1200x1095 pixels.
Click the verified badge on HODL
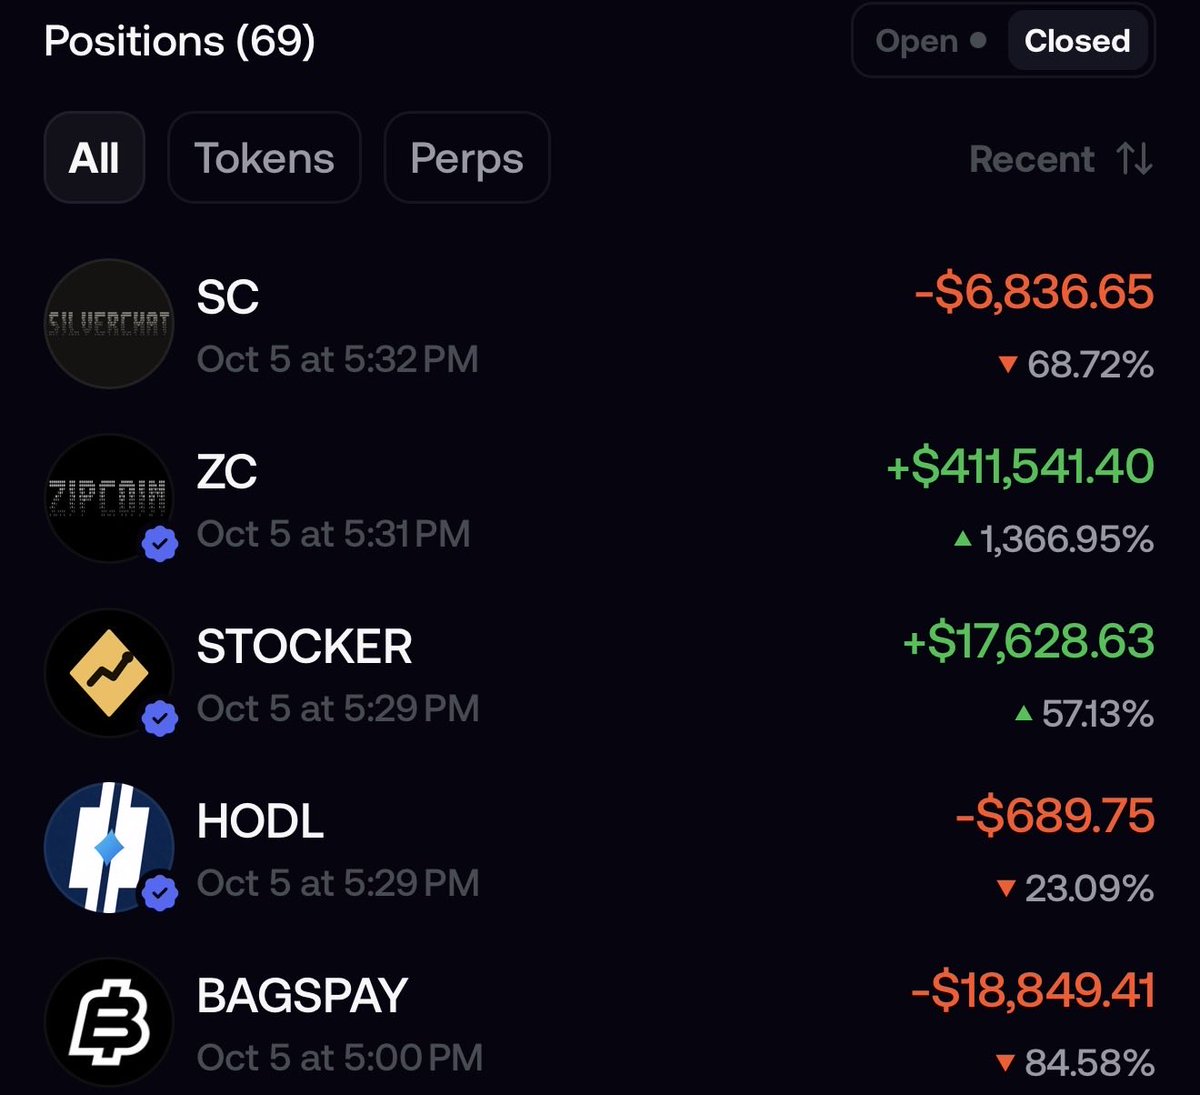tap(160, 892)
